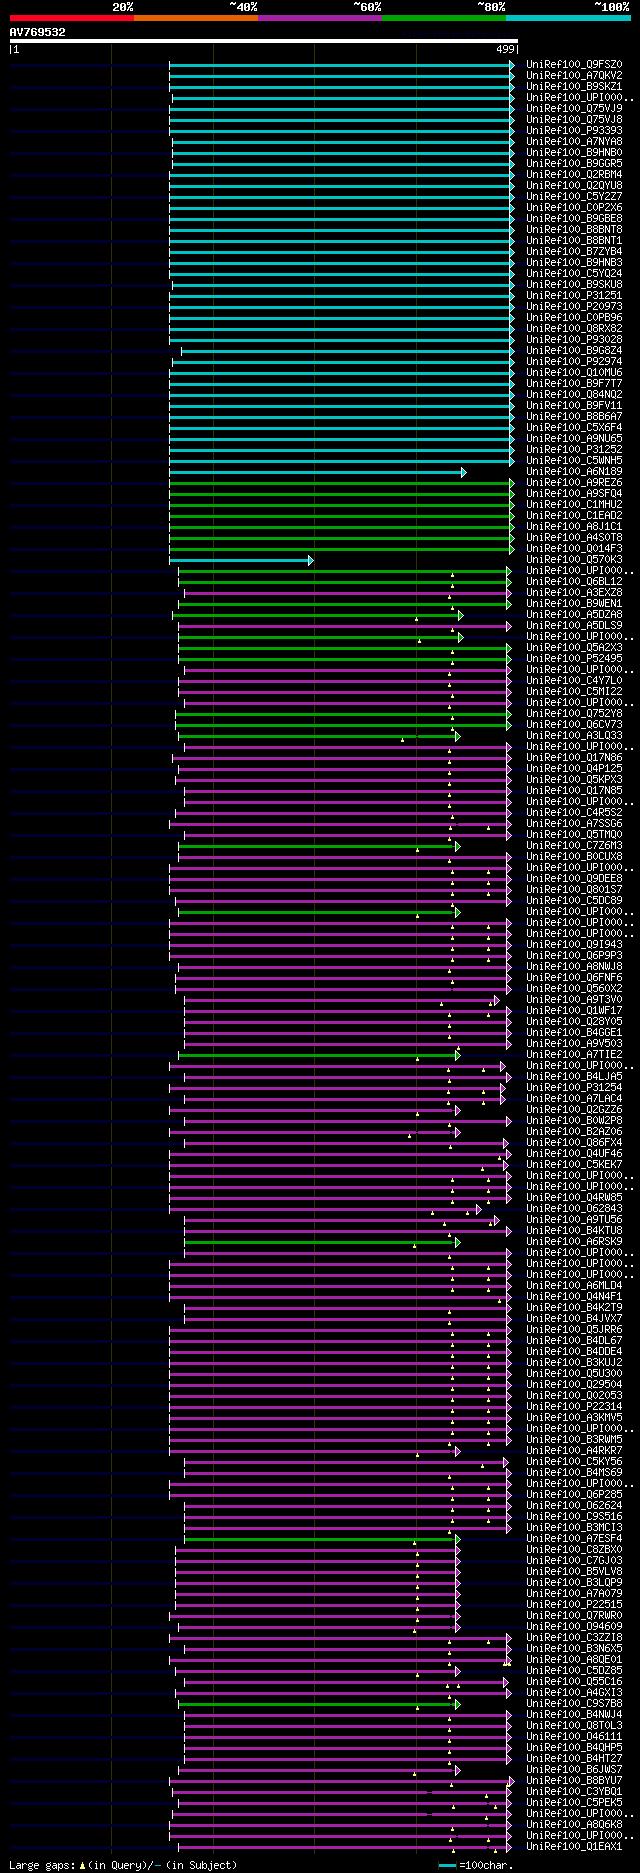Select the UniRef100_A6RSK9 label
Screen dimensions: 640x1873
pyautogui.click(x=574, y=1242)
